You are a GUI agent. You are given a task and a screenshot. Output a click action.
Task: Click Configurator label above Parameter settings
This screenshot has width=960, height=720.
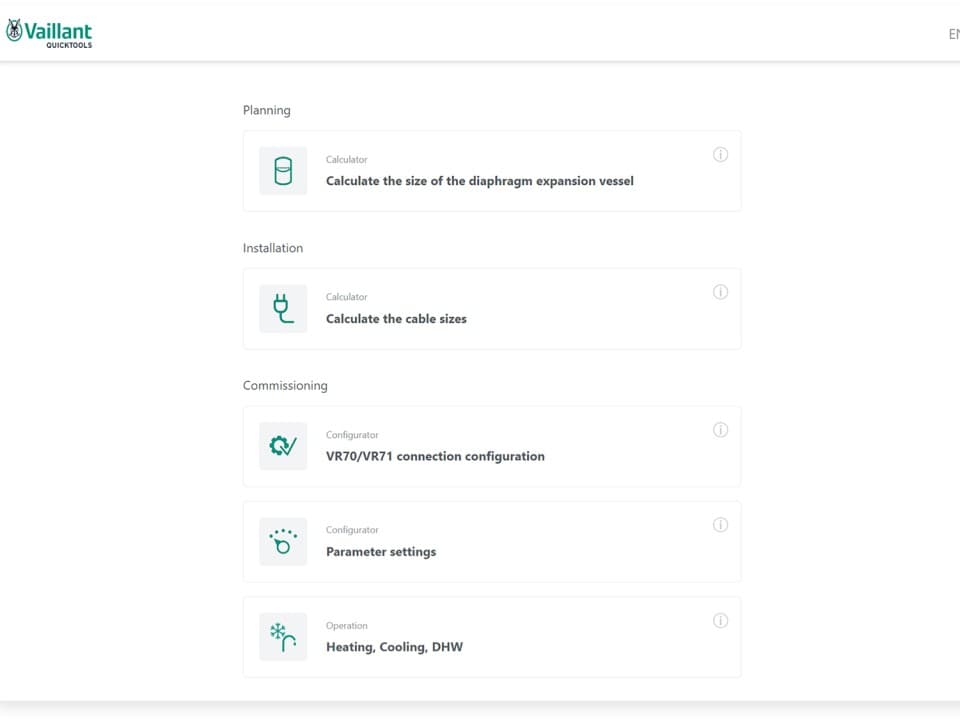(352, 530)
